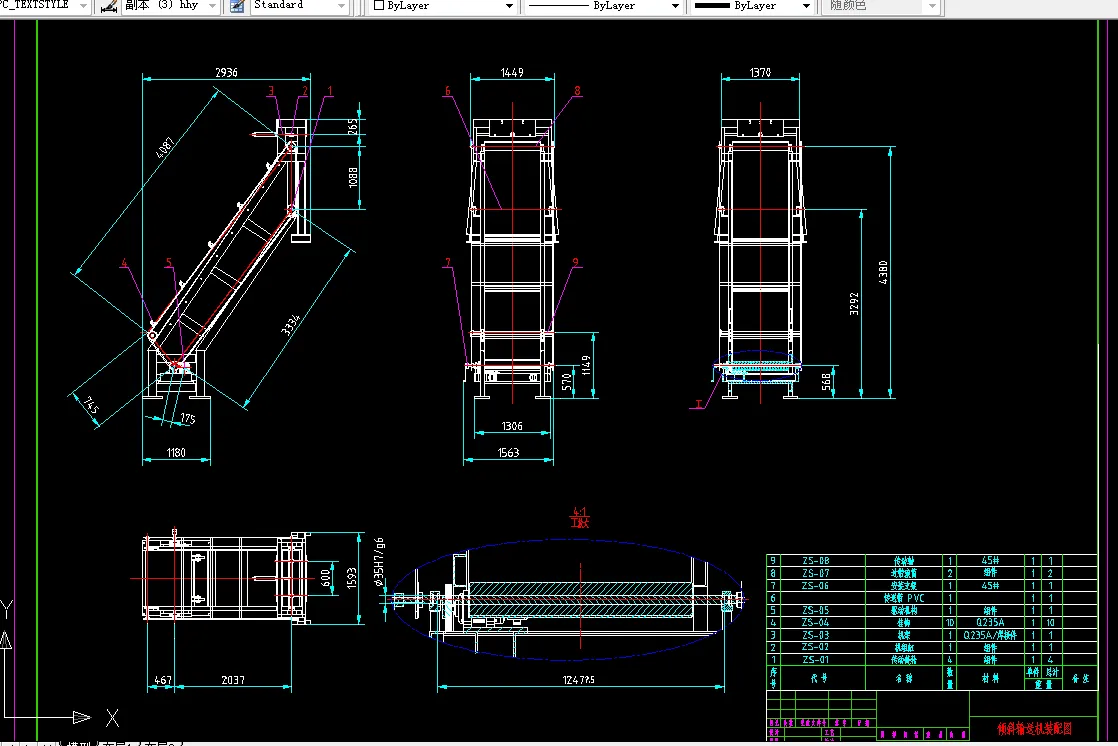Select the detail marker I near right view
Image resolution: width=1118 pixels, height=746 pixels.
click(x=699, y=404)
